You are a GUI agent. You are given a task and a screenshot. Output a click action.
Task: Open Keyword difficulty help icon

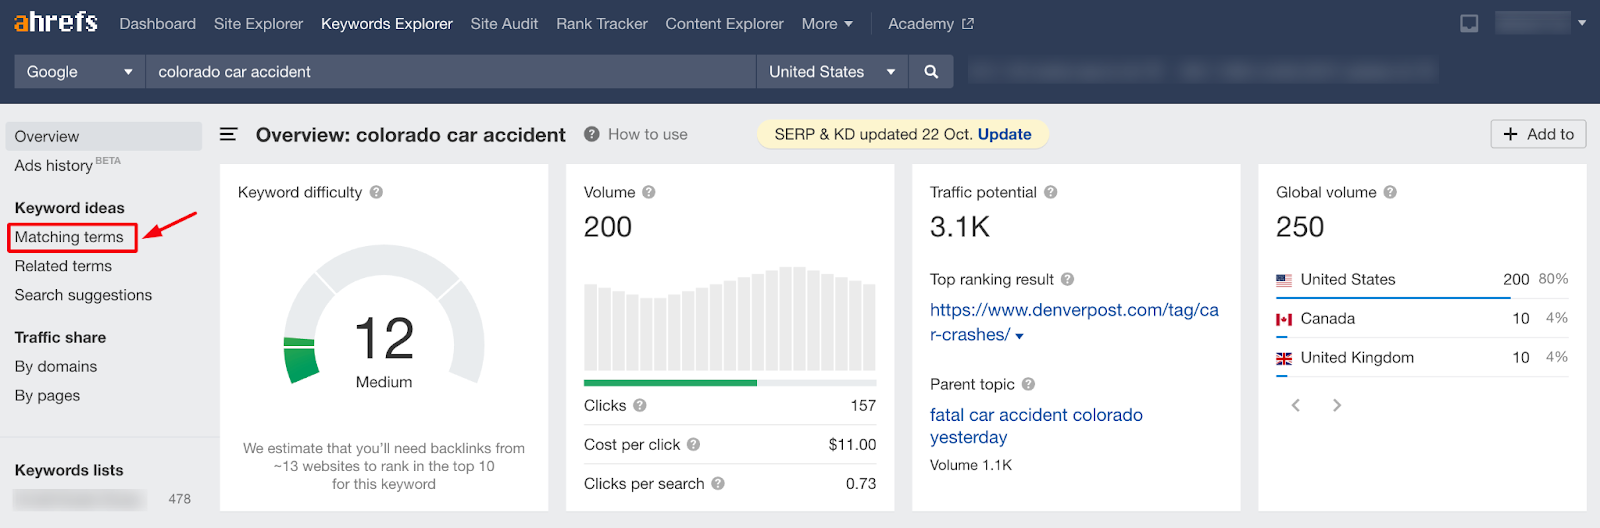(x=376, y=192)
